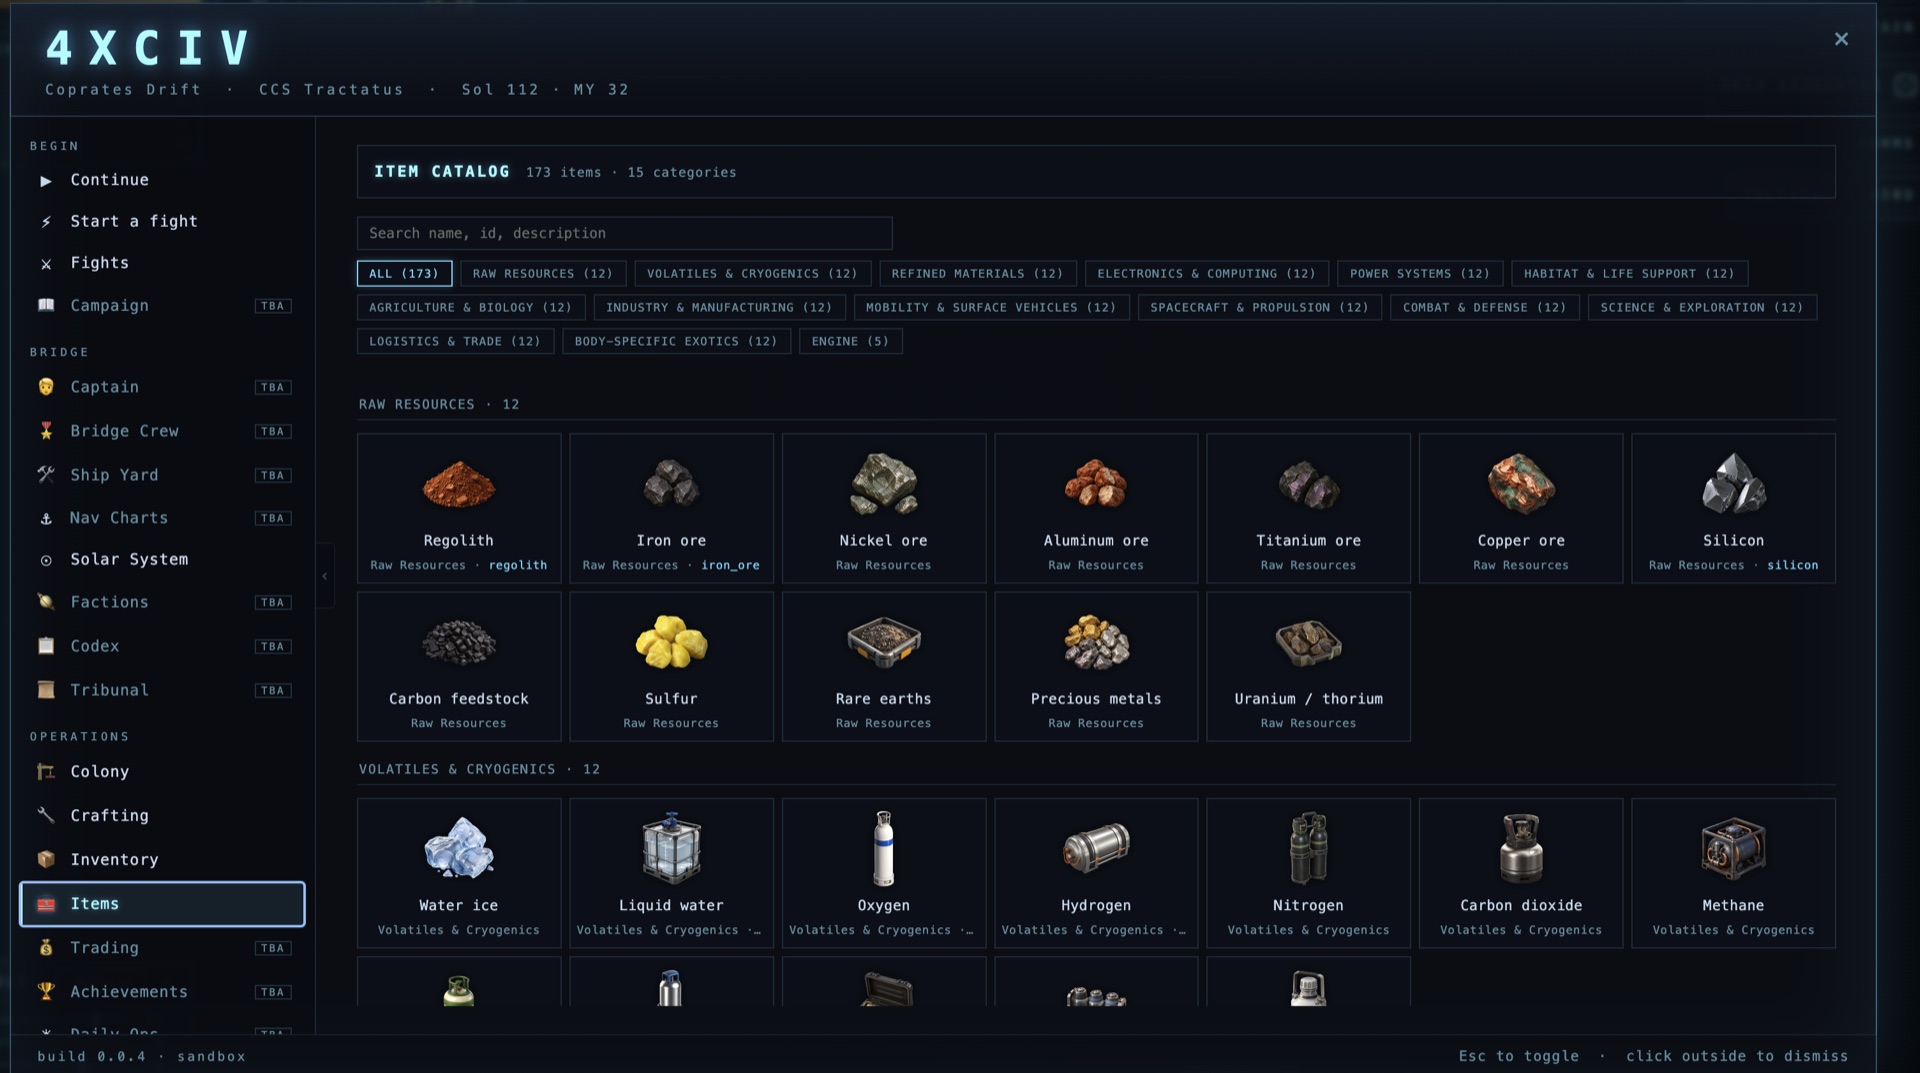
Task: Open the Achievements menu entry
Action: pyautogui.click(x=162, y=992)
